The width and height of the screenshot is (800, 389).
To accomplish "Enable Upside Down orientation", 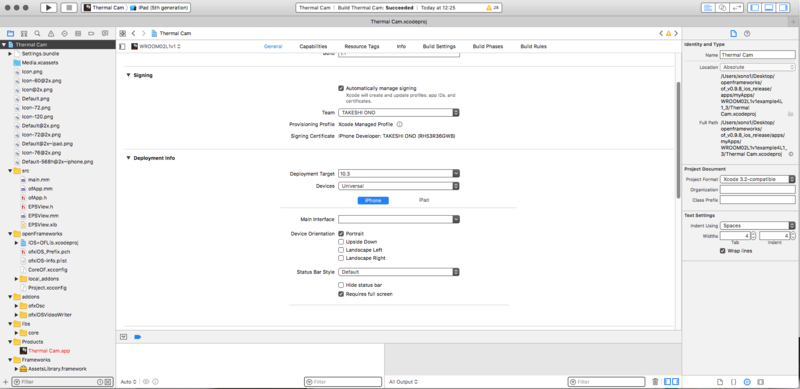I will pos(341,242).
